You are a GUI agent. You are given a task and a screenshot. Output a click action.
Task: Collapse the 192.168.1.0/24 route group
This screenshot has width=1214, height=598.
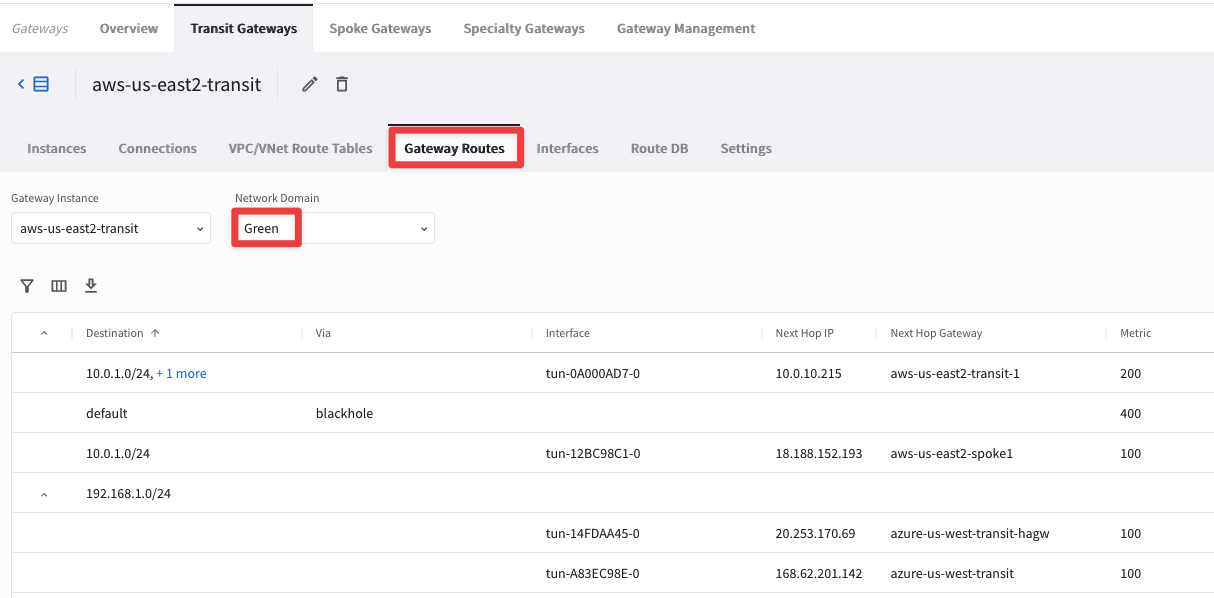click(x=44, y=494)
